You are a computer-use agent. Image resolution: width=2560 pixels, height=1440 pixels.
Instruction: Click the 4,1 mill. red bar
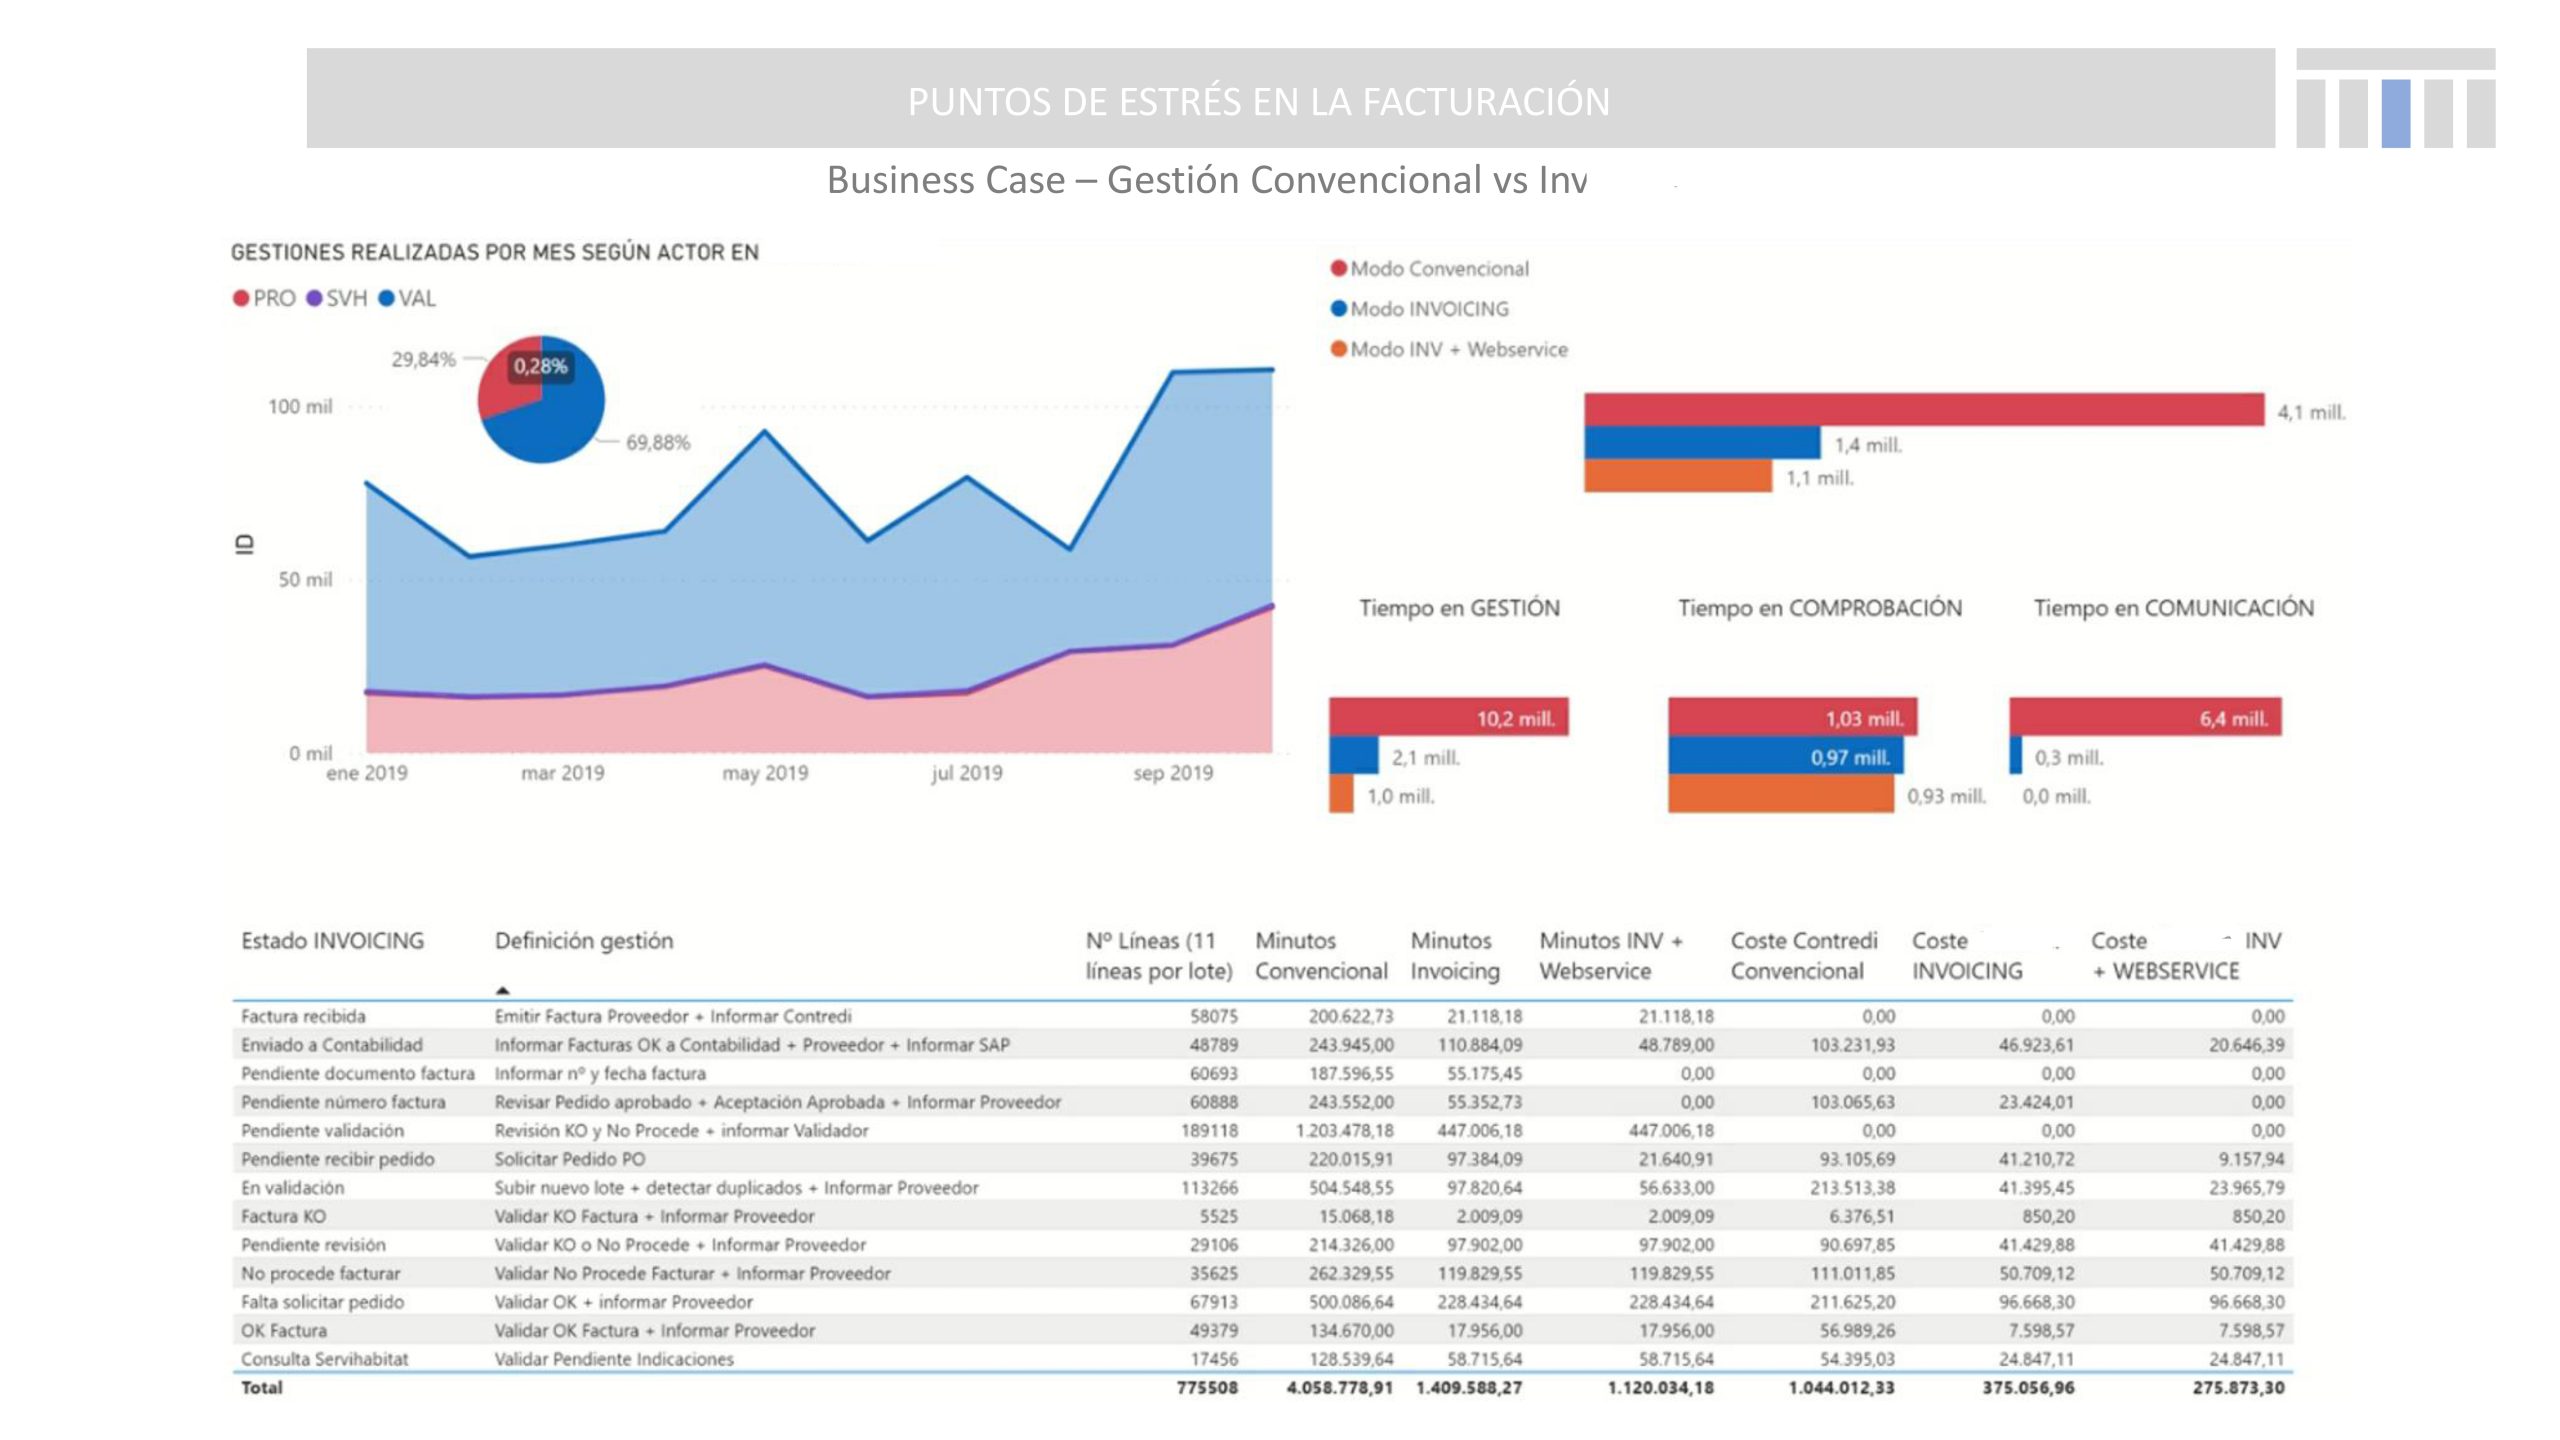[1923, 410]
